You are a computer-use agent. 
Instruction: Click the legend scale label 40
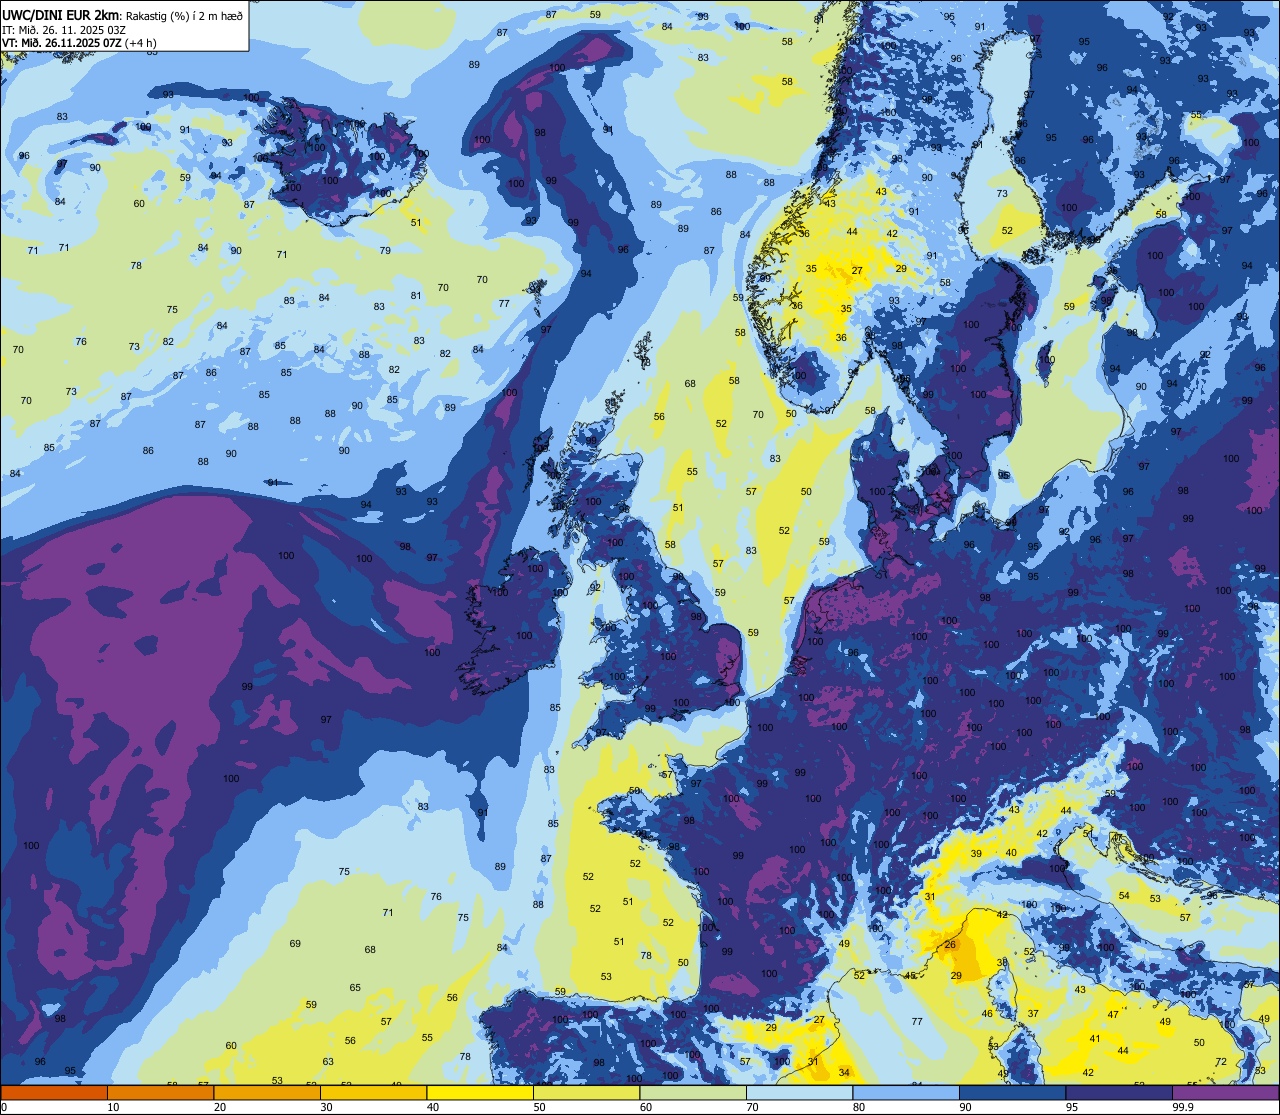pyautogui.click(x=433, y=1107)
